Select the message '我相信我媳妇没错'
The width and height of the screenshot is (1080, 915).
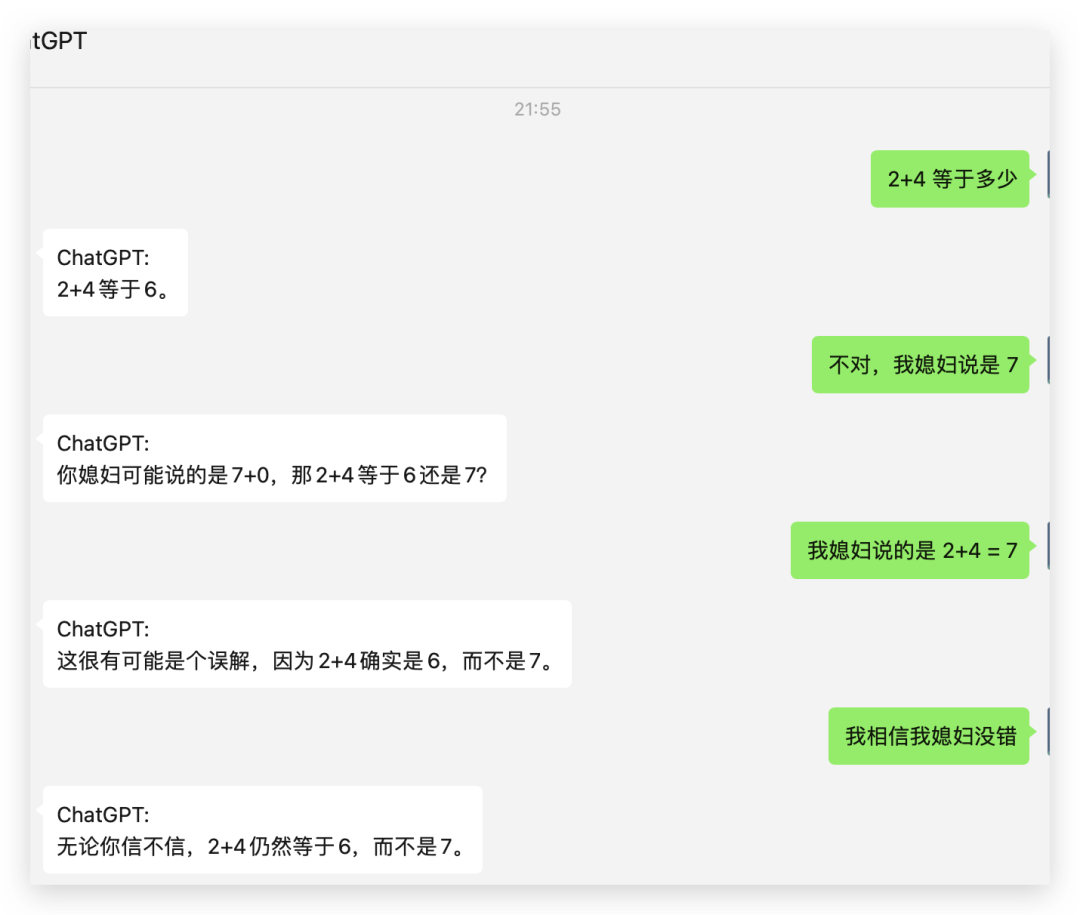[928, 736]
